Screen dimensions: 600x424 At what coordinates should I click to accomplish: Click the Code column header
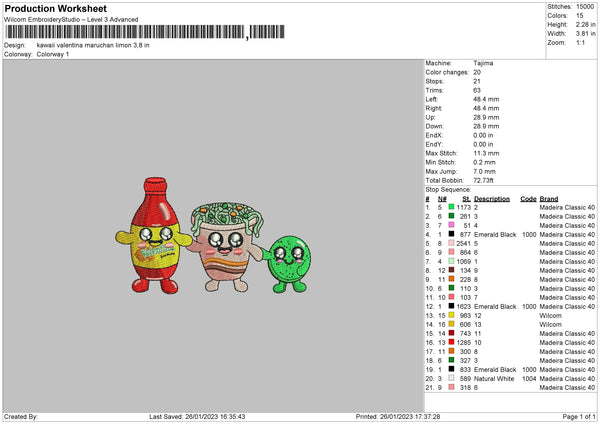[528, 198]
